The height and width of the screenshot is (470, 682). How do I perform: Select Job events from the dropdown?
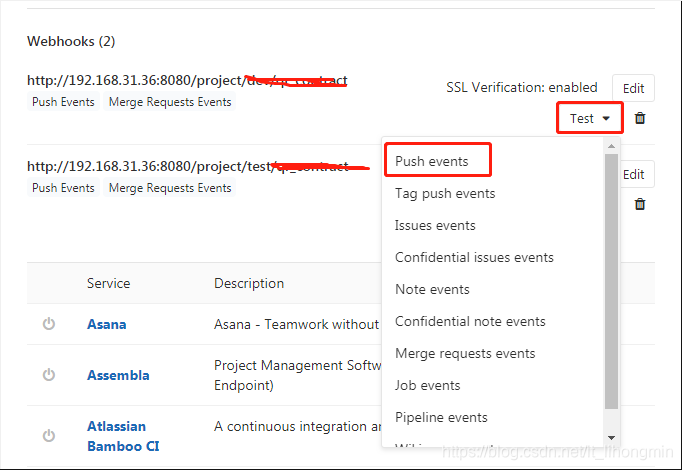coord(428,385)
